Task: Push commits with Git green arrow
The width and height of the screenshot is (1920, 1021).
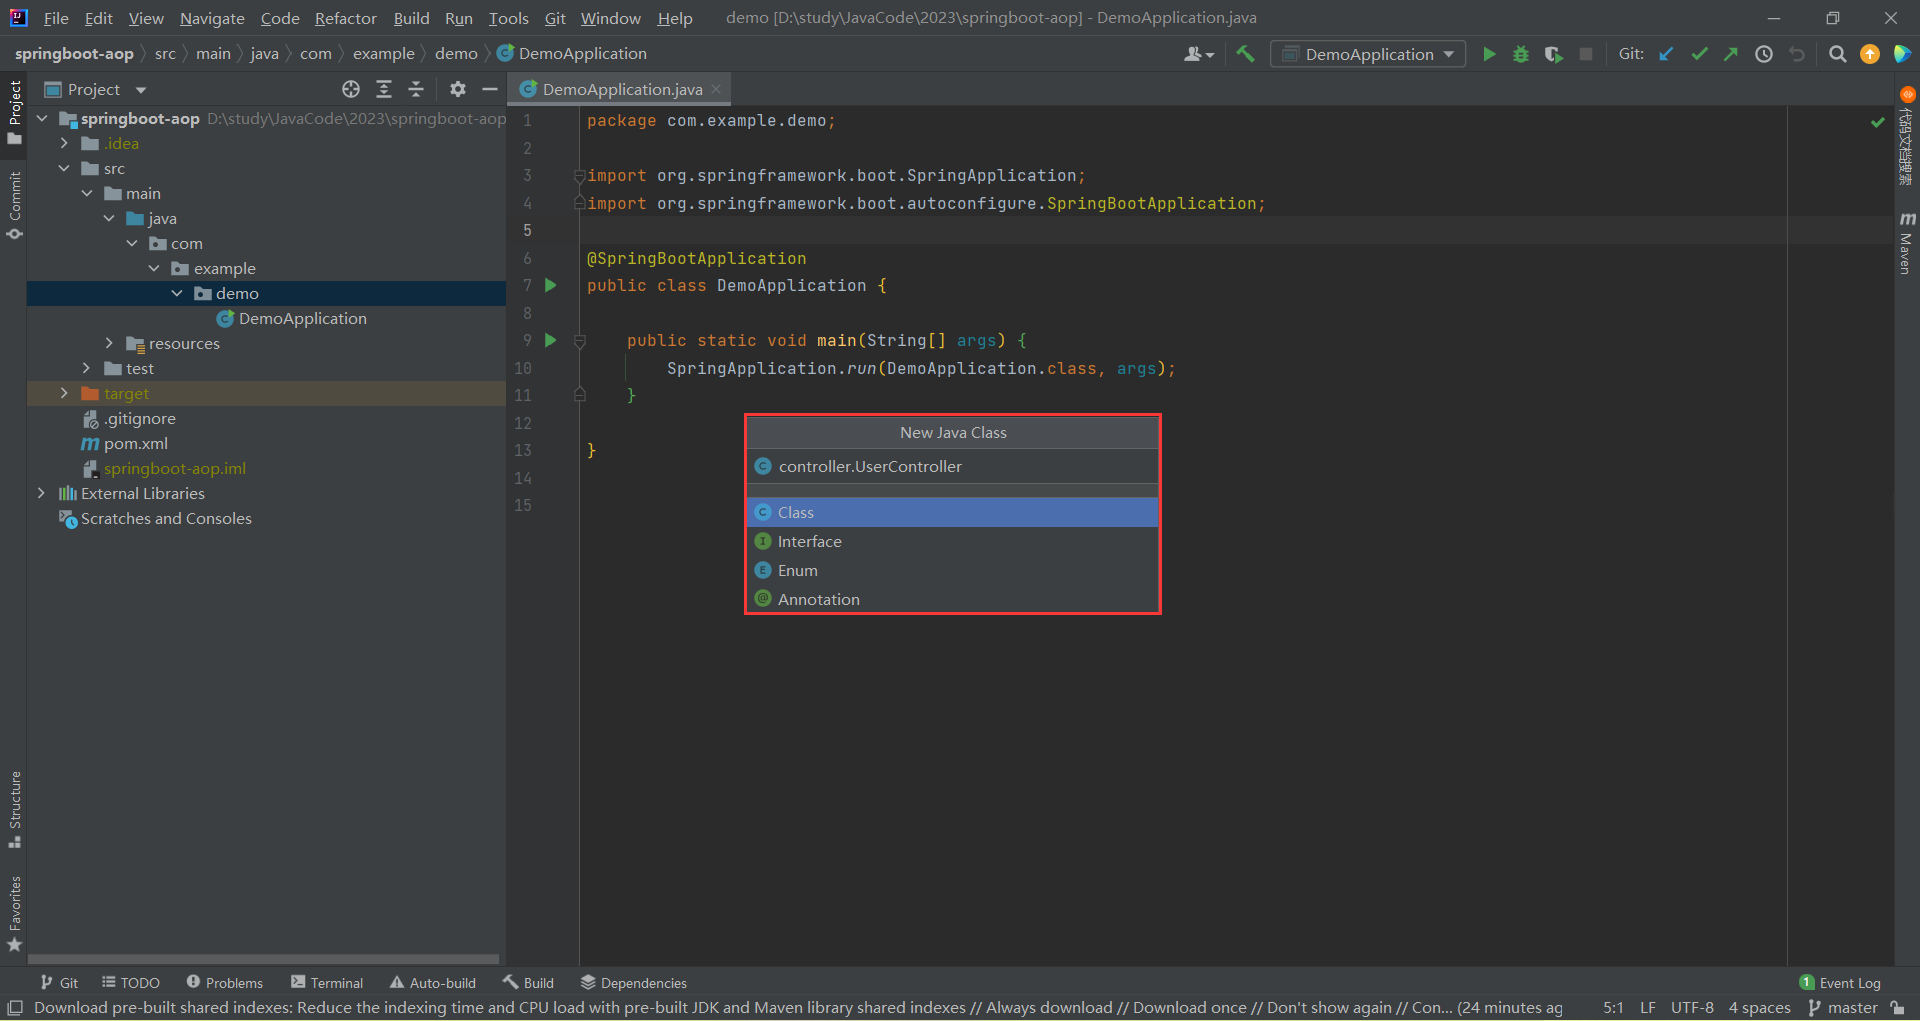Action: (1731, 54)
